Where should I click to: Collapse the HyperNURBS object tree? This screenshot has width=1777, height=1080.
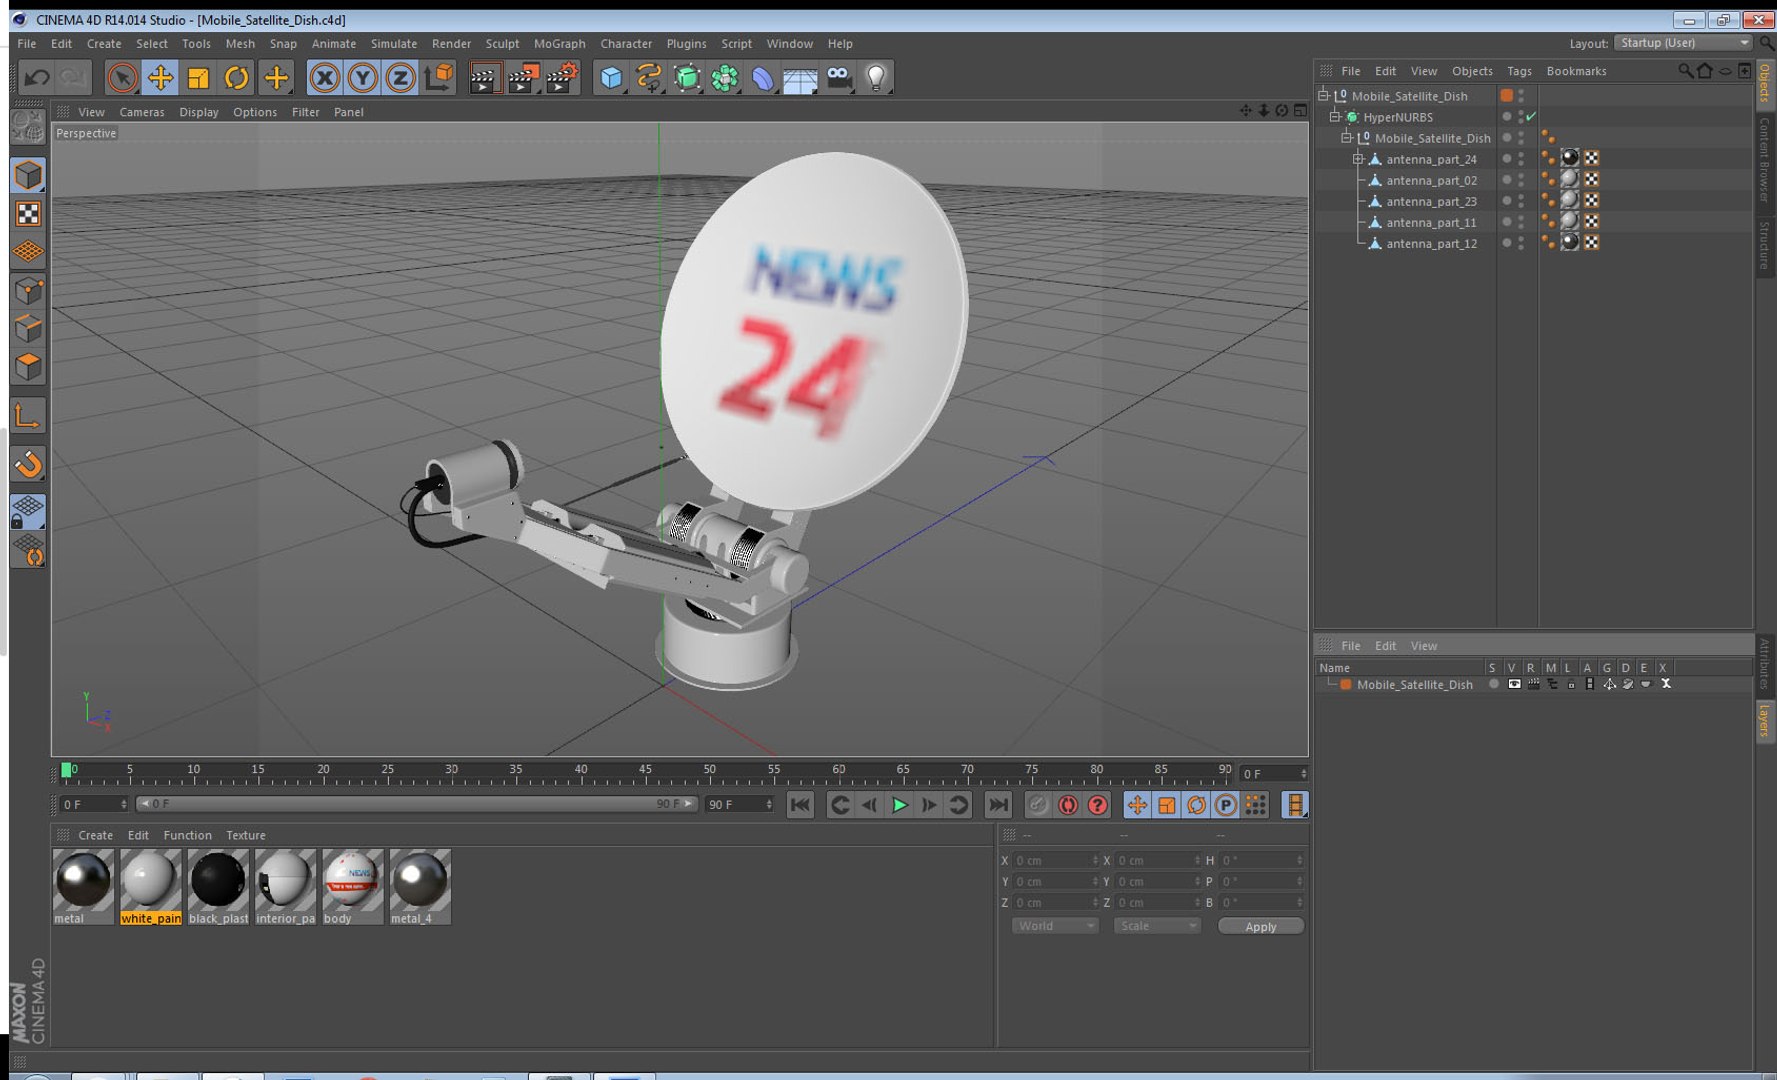(1334, 117)
